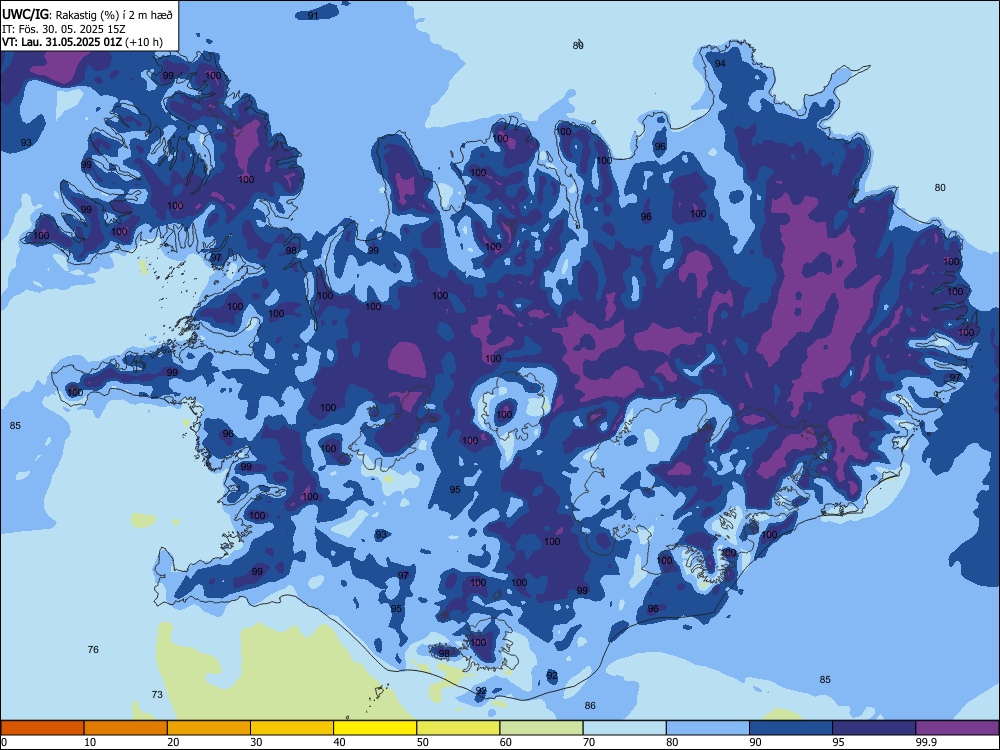
Task: Click the legend tick label '20'
Action: click(173, 742)
